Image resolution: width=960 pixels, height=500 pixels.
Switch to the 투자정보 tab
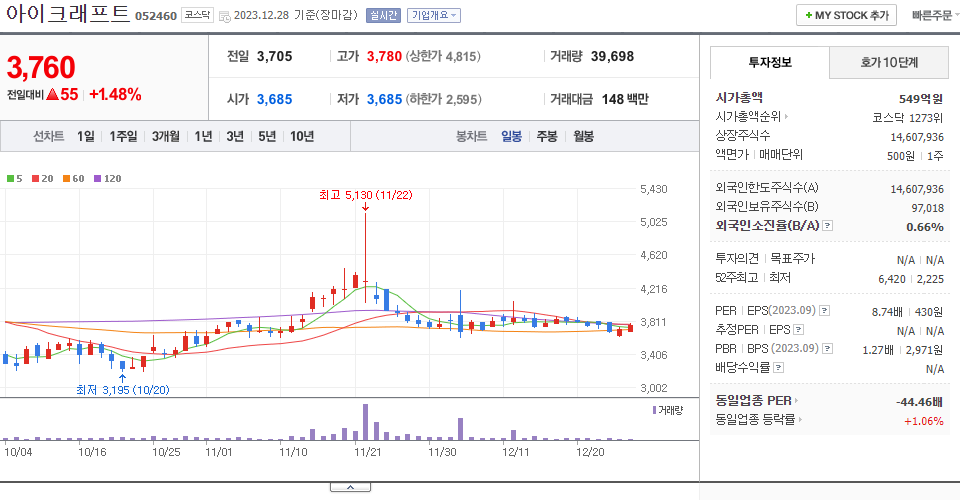tap(770, 62)
